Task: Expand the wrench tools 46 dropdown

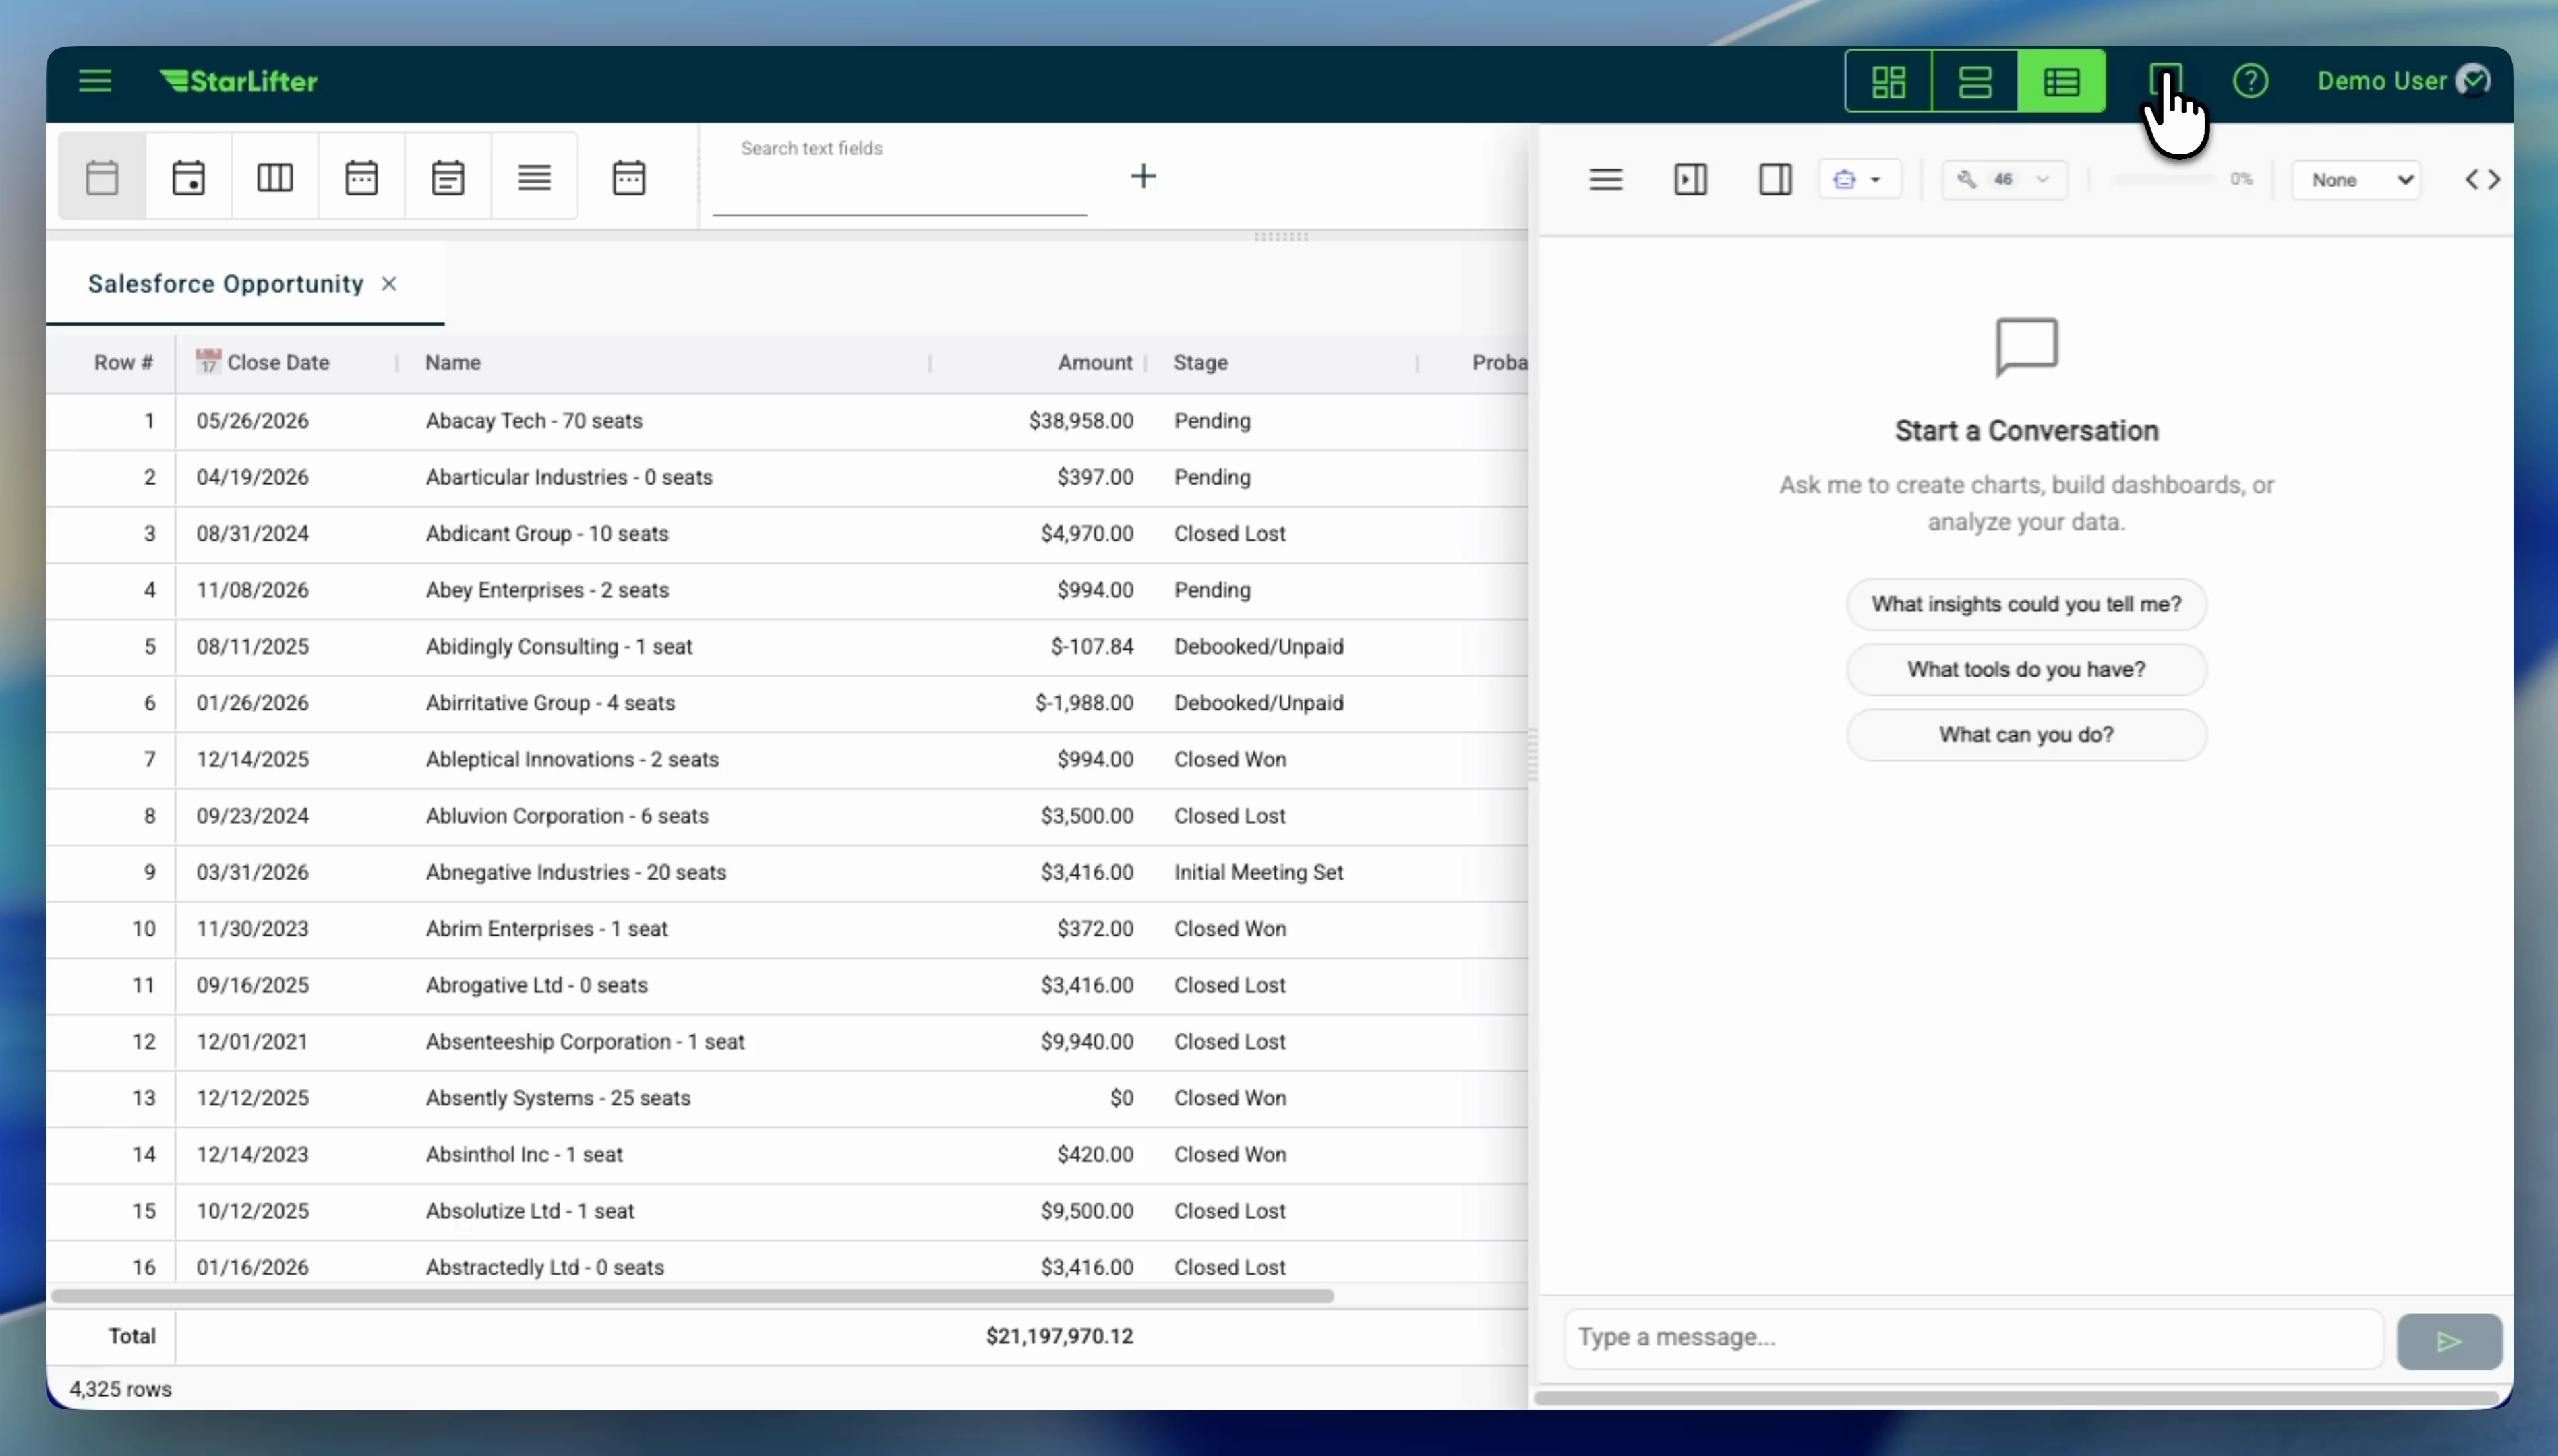Action: pyautogui.click(x=2004, y=180)
